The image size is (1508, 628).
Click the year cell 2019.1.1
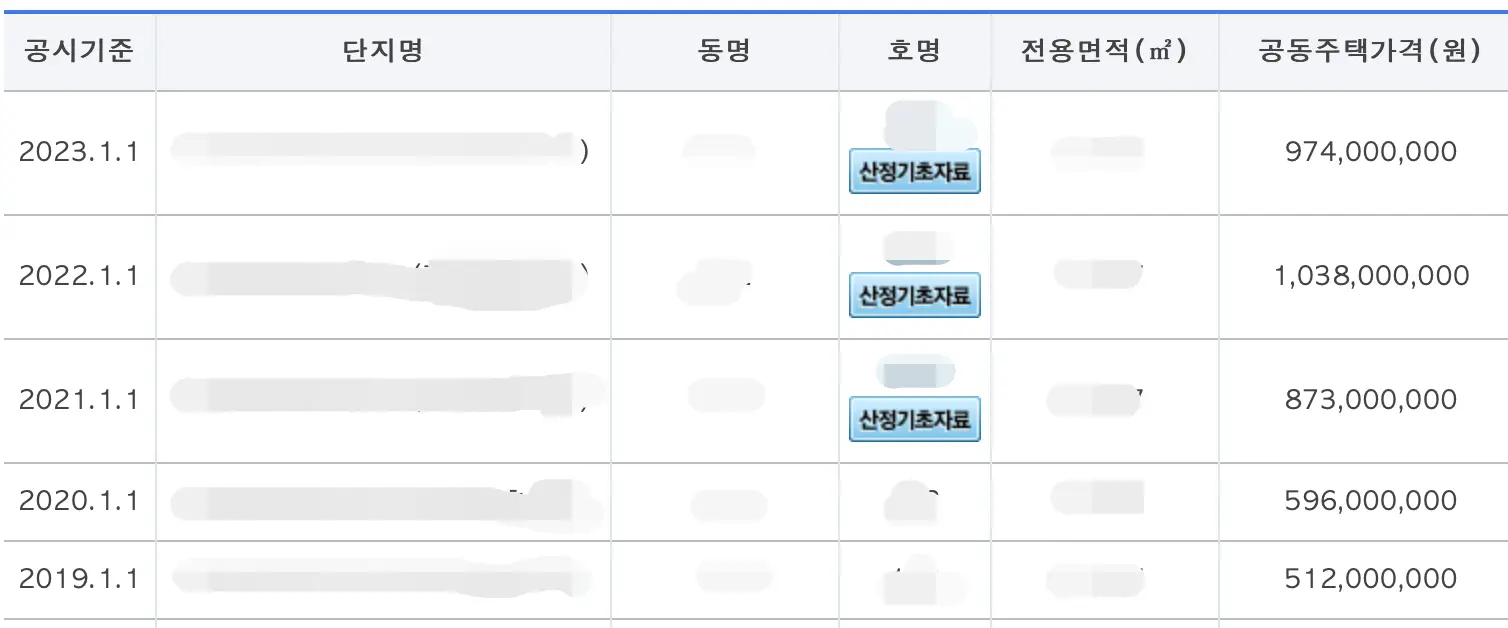tap(79, 578)
